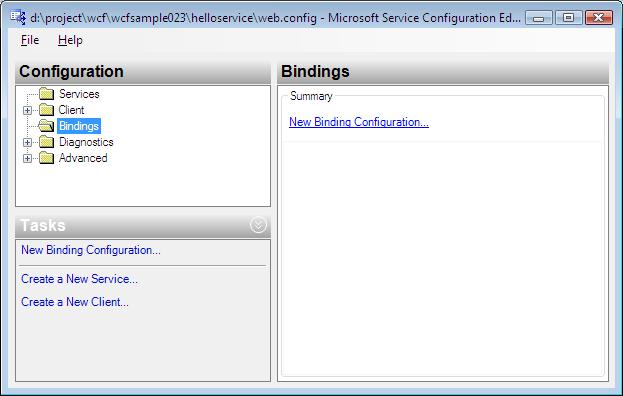
Task: Click the Services folder icon
Action: click(46, 94)
